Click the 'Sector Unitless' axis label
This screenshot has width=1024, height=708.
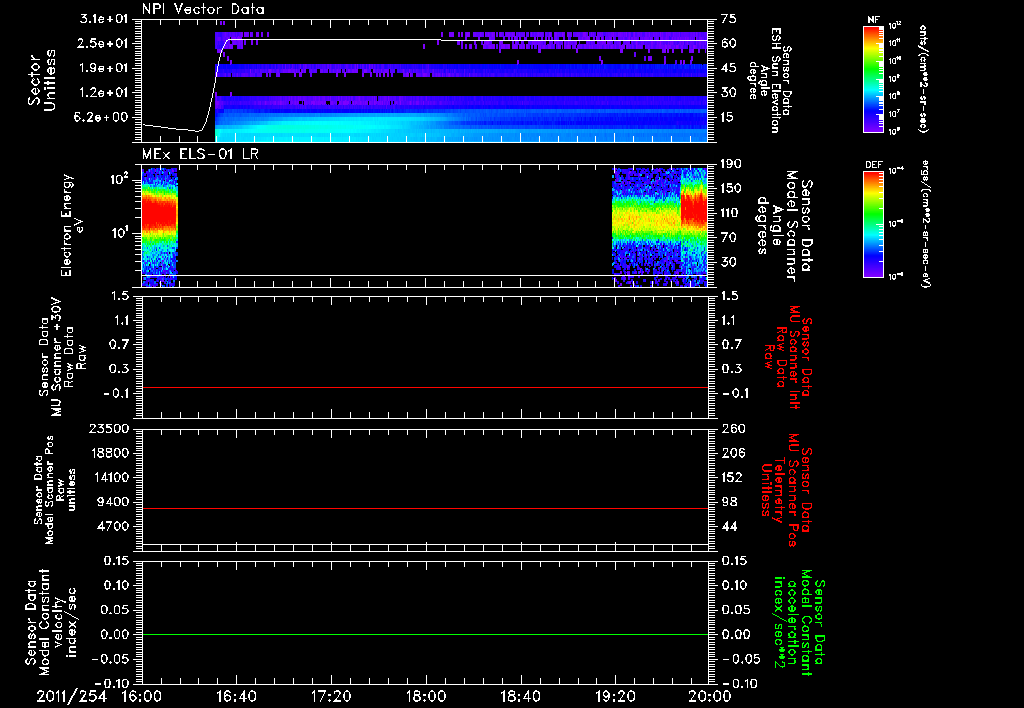tap(41, 80)
